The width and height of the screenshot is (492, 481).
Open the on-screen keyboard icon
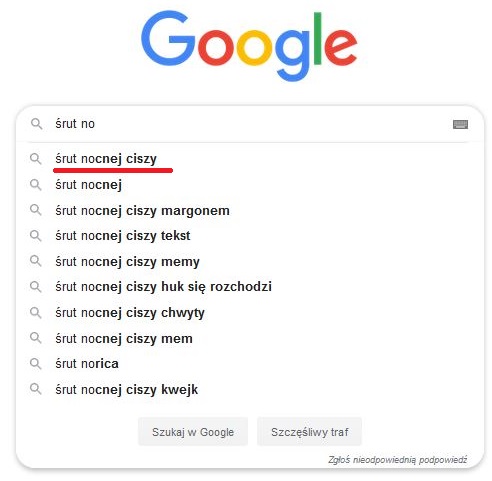[460, 124]
